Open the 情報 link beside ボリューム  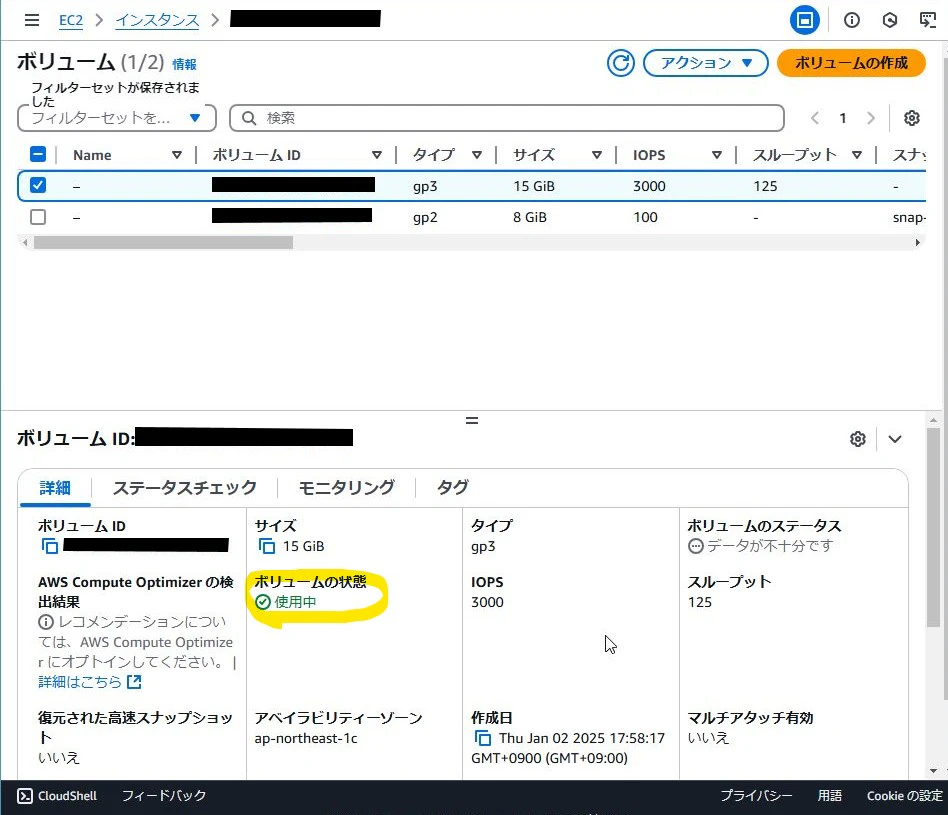184,64
